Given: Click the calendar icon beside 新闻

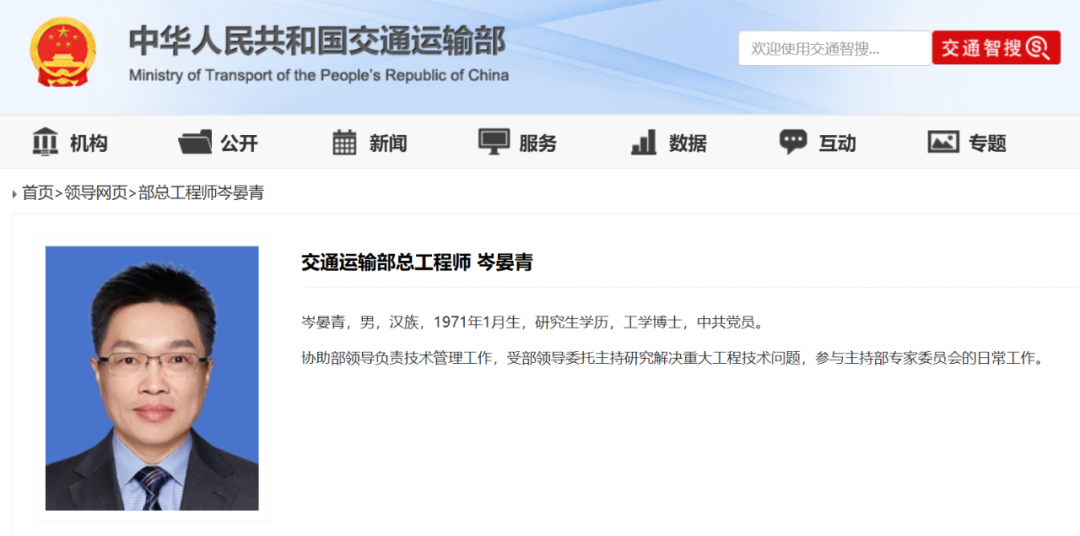Looking at the screenshot, I should (344, 142).
